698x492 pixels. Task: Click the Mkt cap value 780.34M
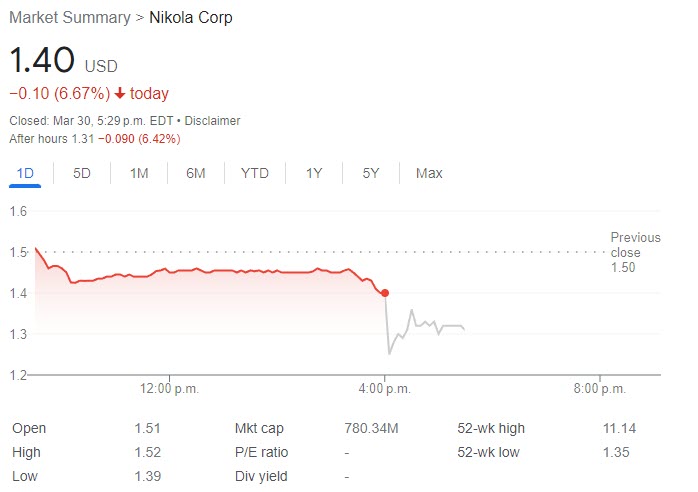click(x=371, y=429)
